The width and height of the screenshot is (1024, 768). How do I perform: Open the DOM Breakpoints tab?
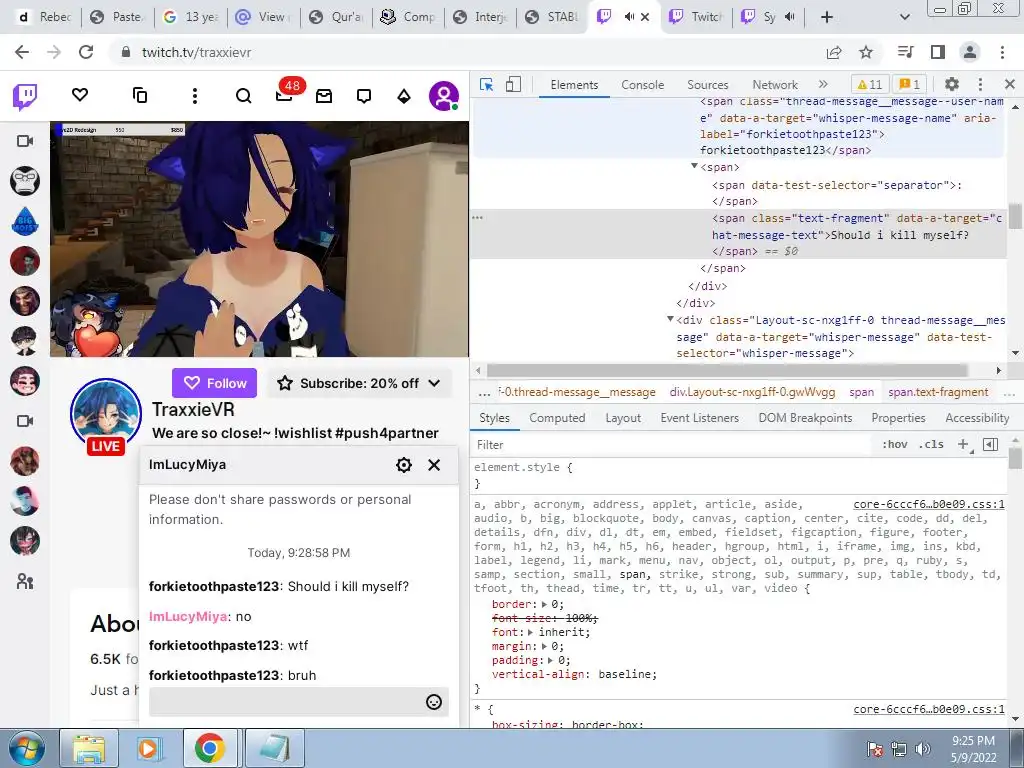coord(805,418)
